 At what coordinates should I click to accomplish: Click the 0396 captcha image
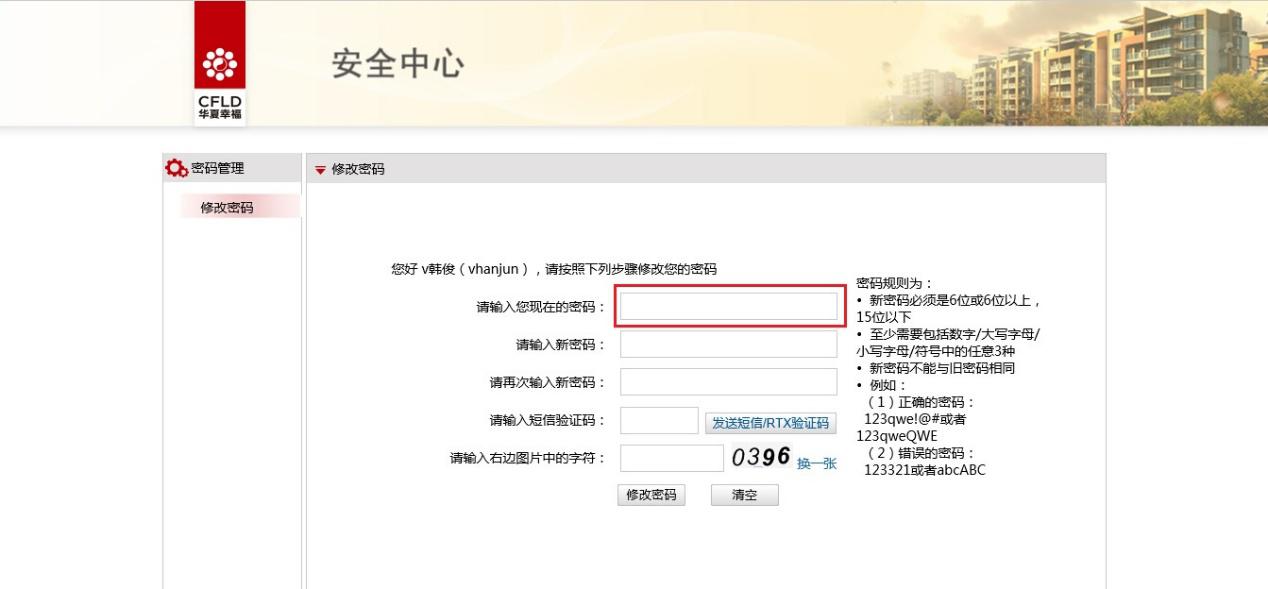[761, 457]
